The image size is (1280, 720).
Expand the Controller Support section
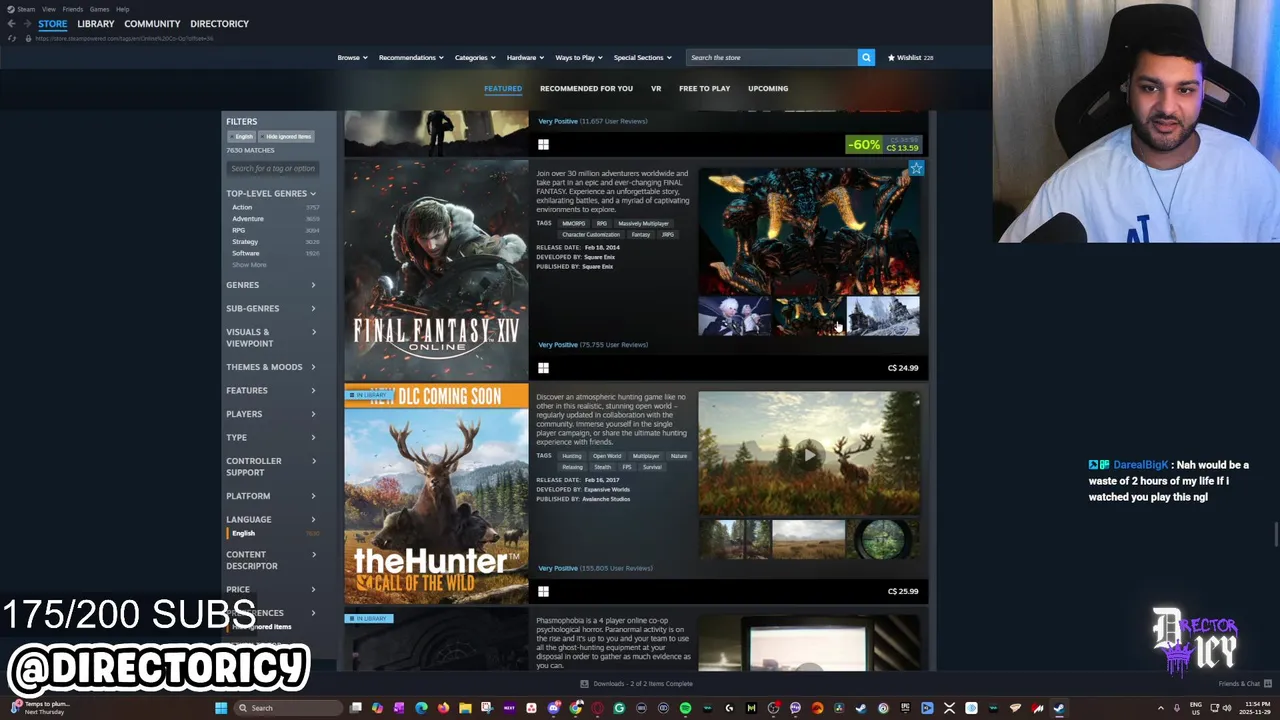click(271, 467)
